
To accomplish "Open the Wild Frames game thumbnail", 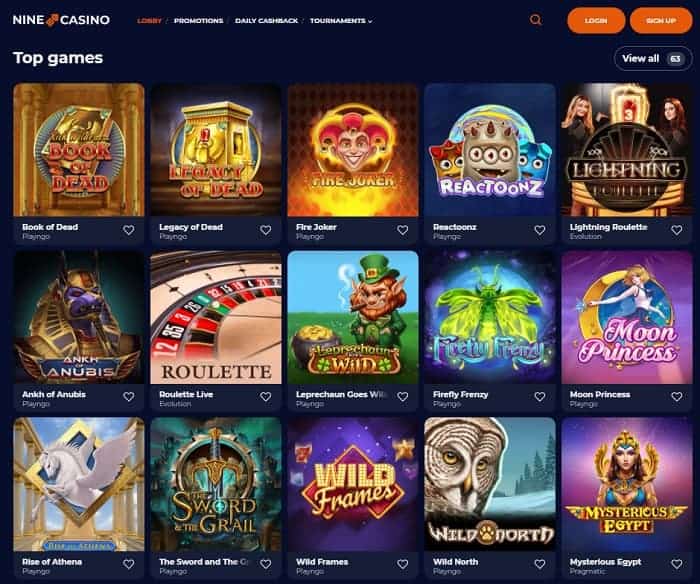I will pyautogui.click(x=353, y=484).
